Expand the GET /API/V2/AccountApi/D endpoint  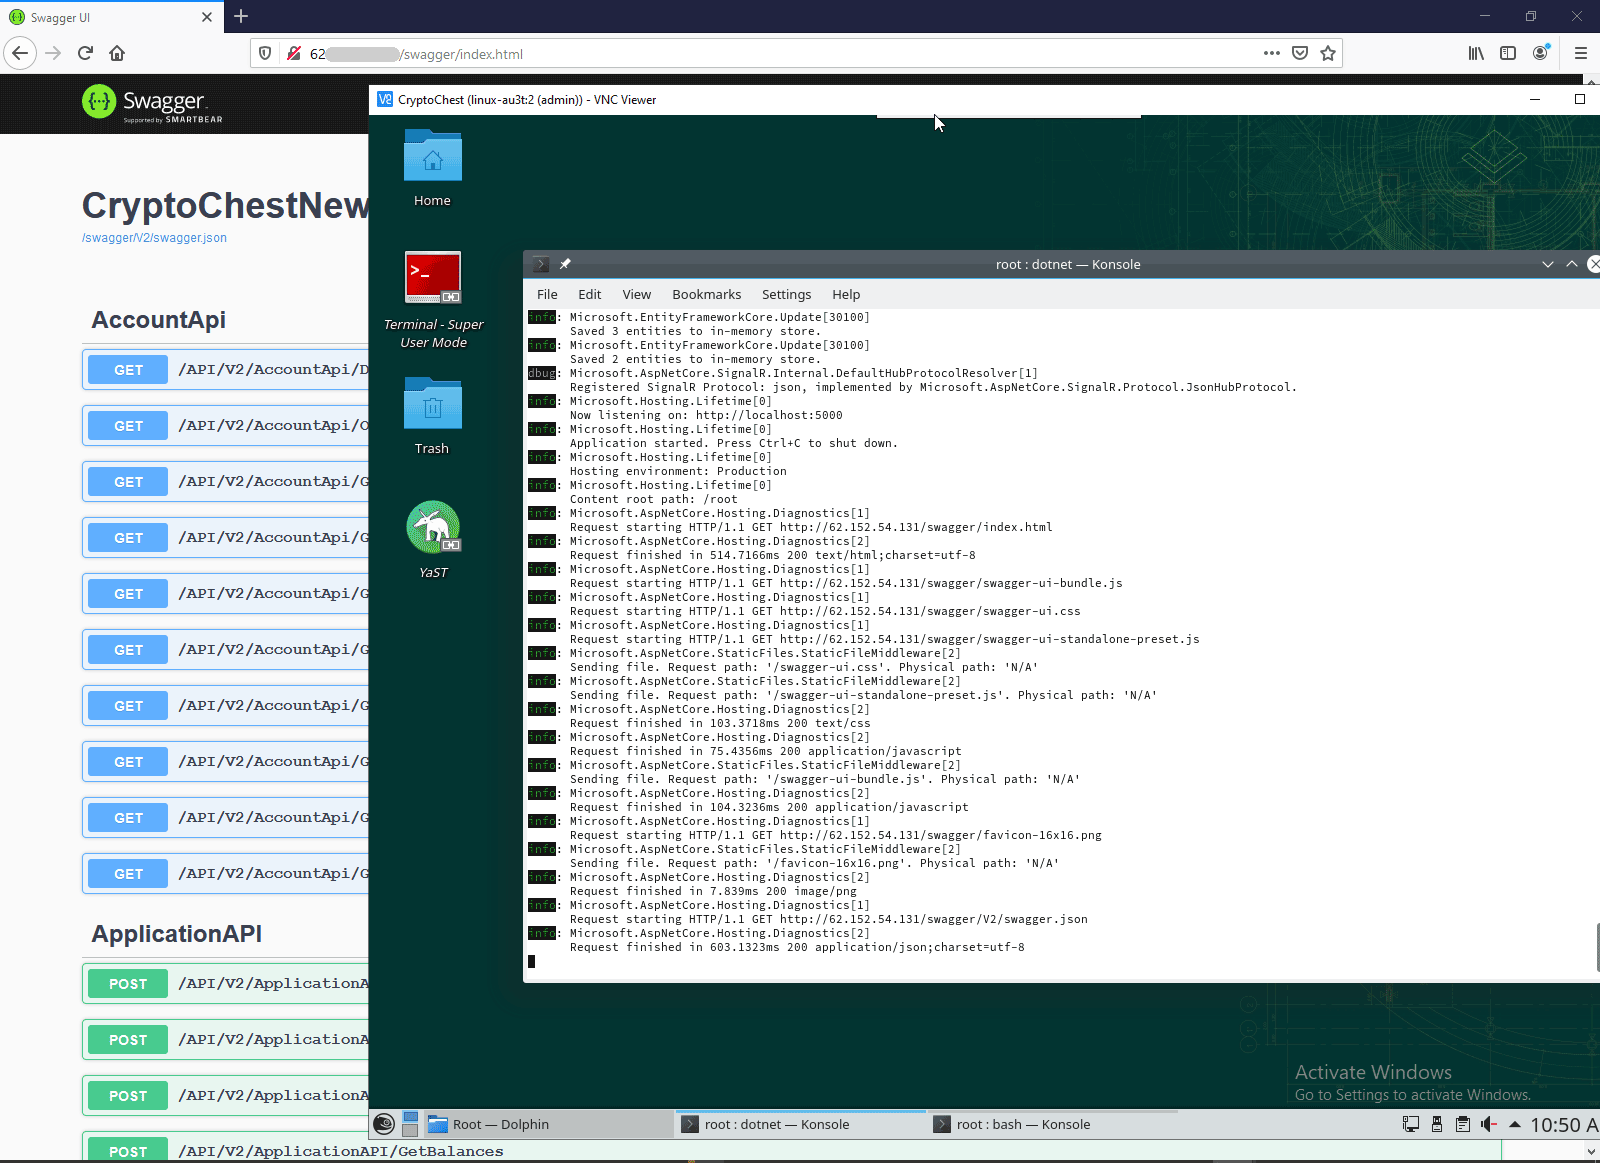[x=225, y=370]
